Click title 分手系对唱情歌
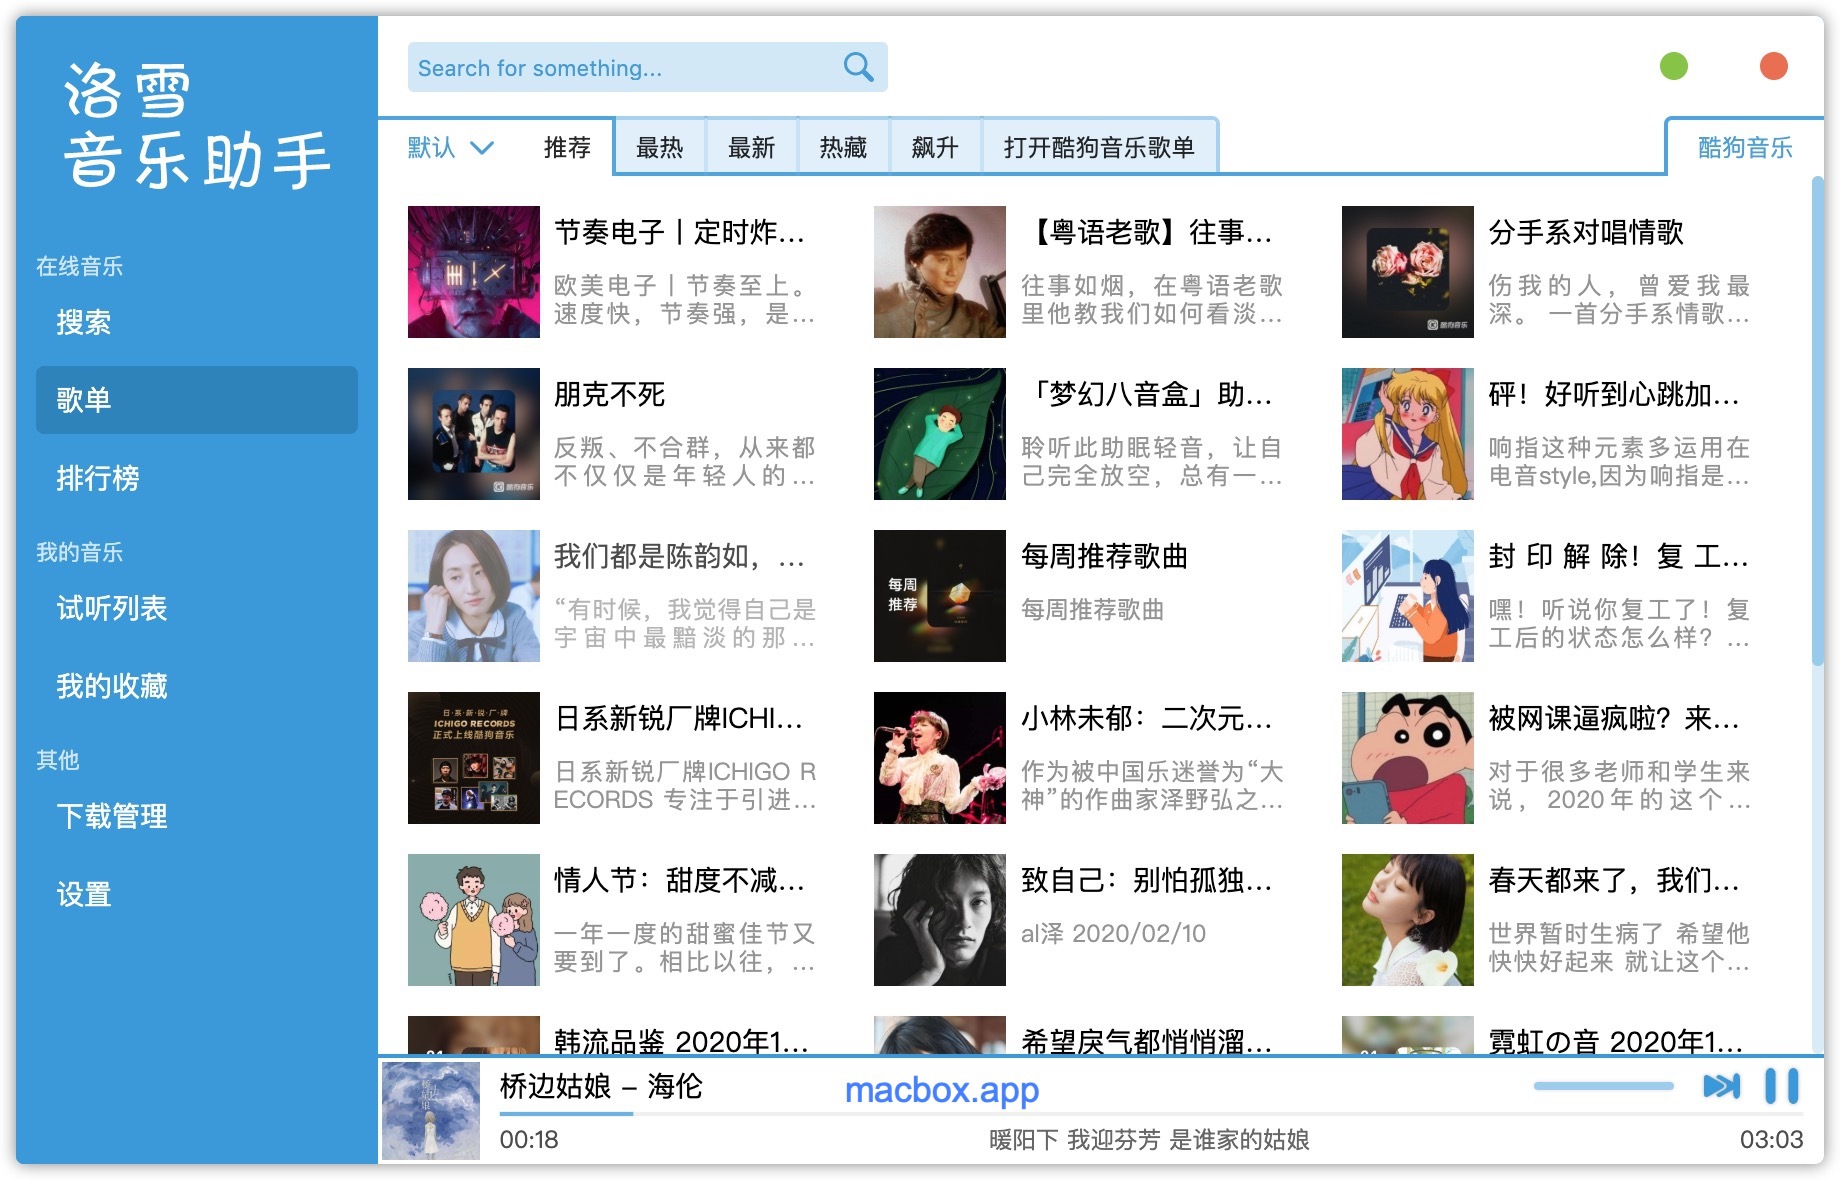 [1586, 232]
